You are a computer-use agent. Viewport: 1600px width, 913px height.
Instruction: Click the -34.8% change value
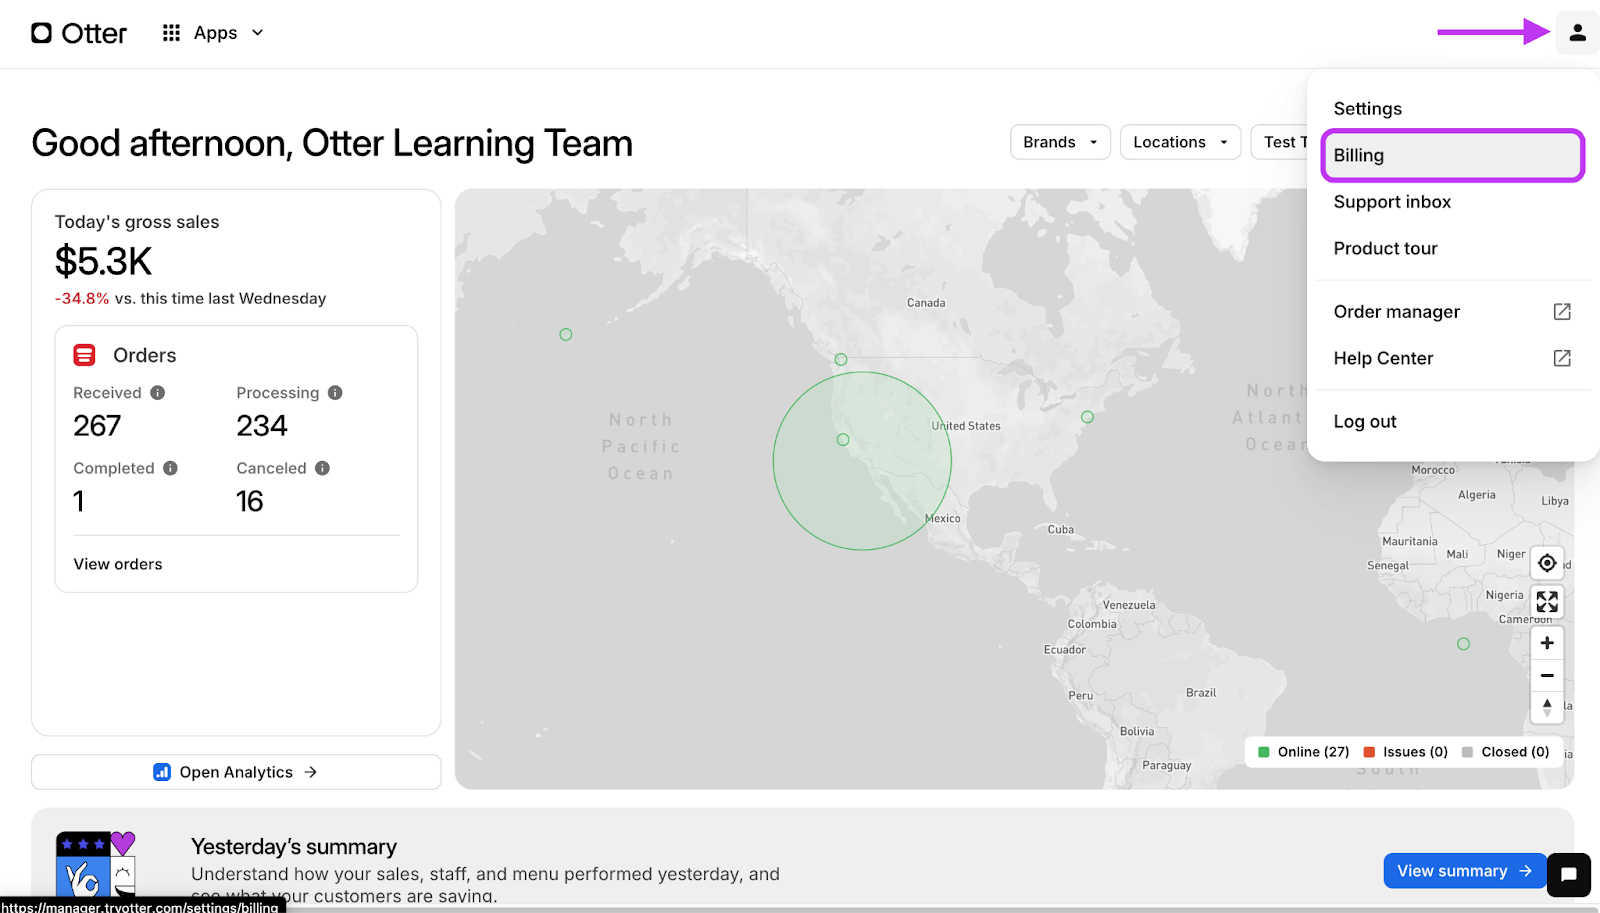82,299
